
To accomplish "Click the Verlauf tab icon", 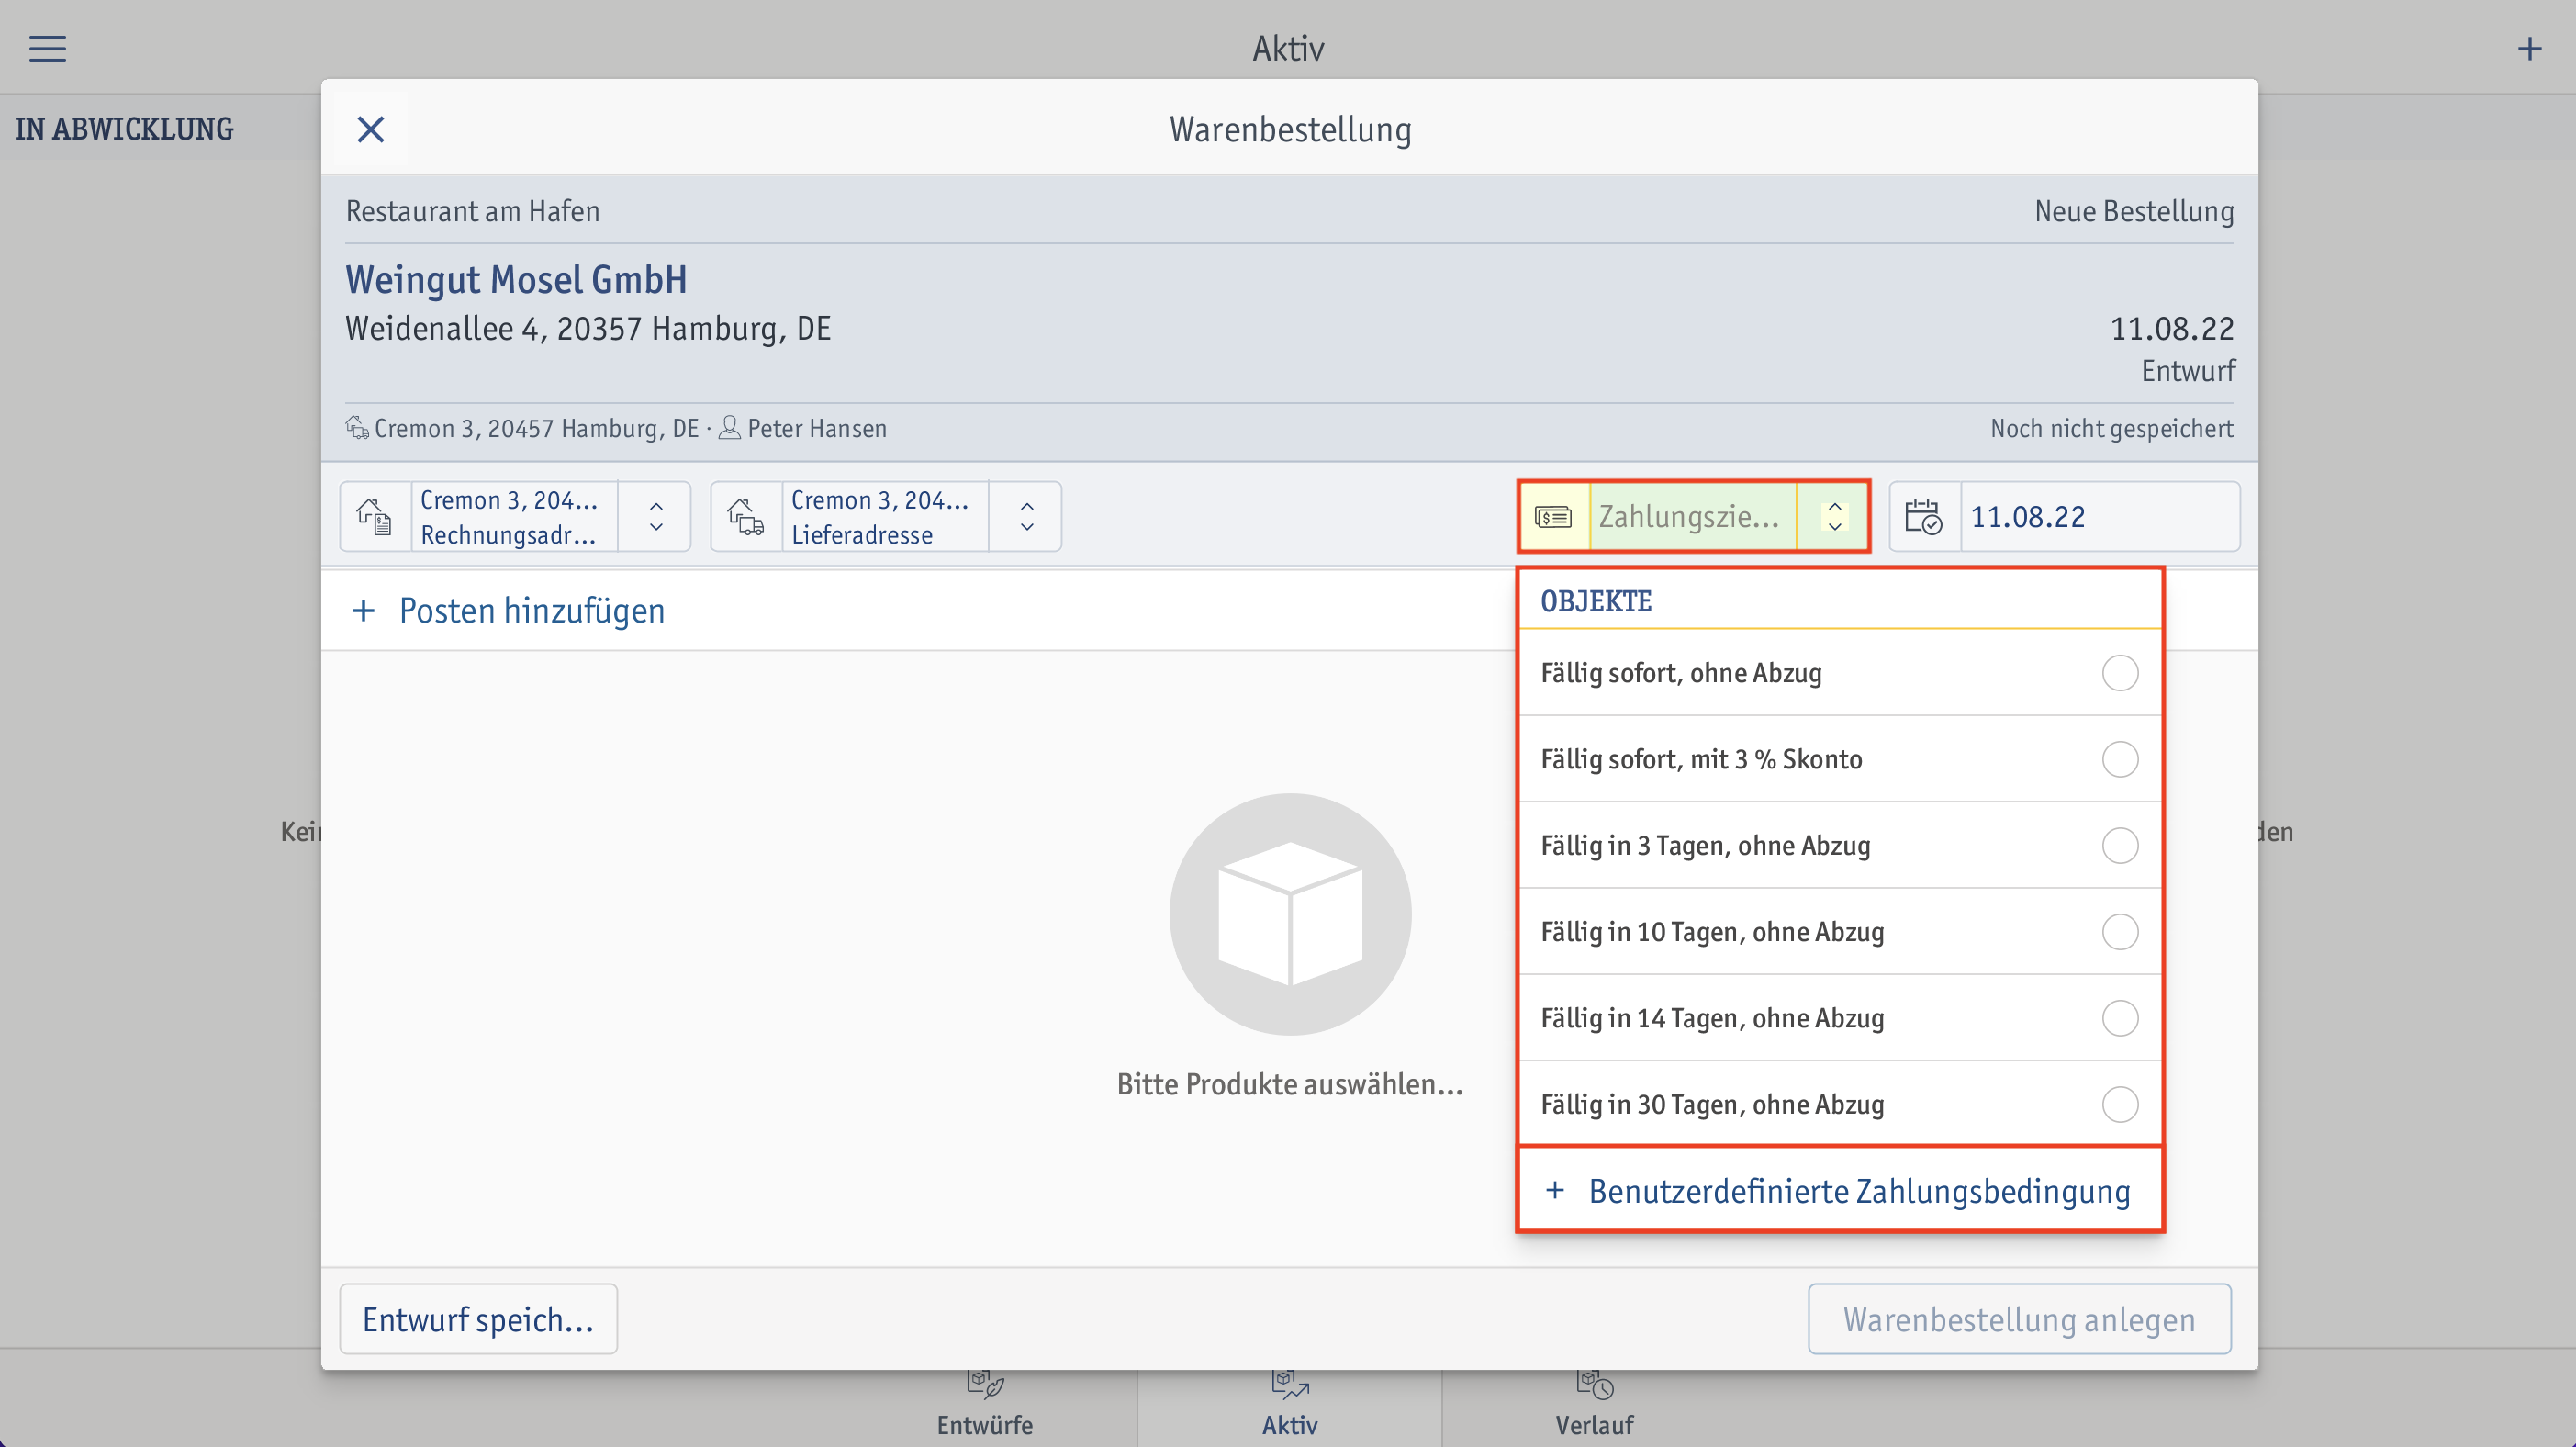I will (x=1594, y=1384).
